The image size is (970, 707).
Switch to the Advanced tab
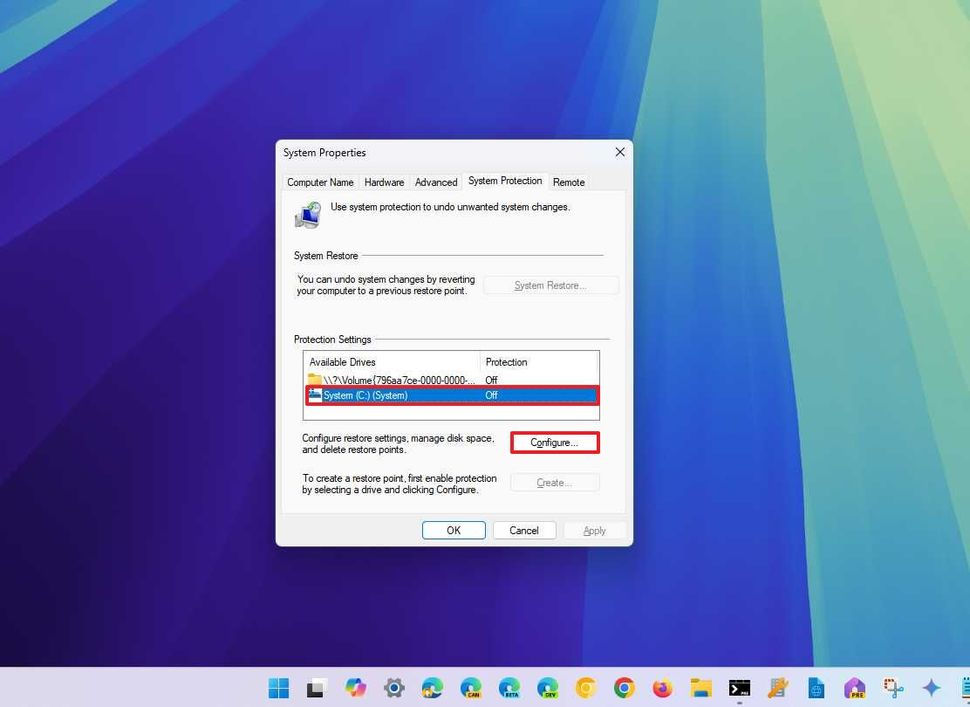436,182
